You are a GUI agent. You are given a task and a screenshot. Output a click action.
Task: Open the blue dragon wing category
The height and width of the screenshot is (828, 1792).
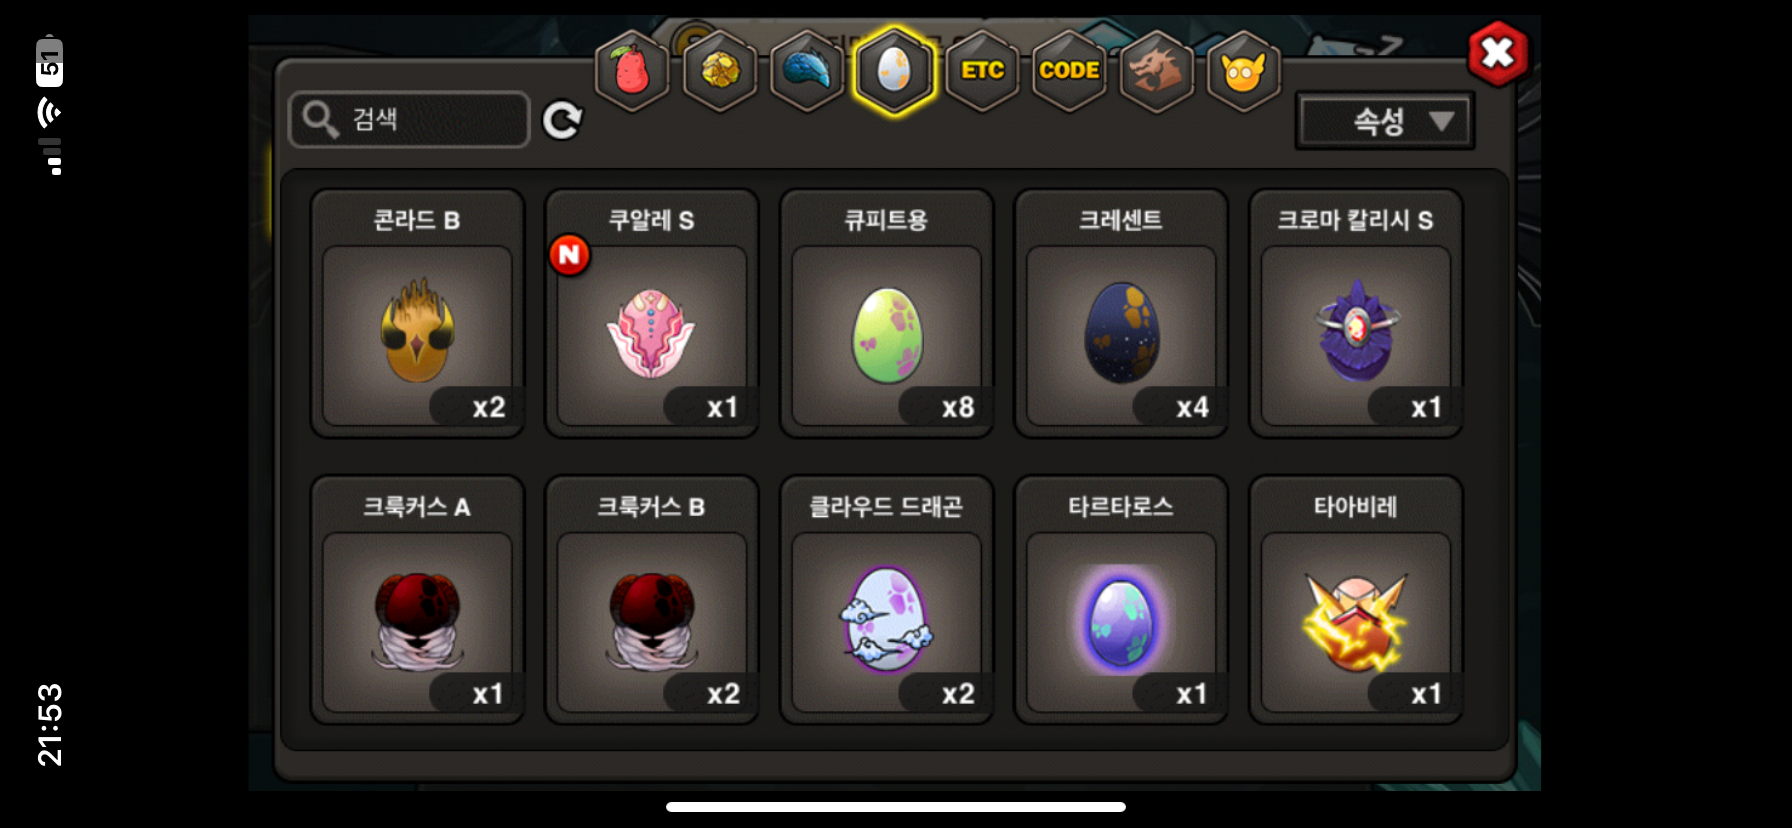[x=807, y=70]
